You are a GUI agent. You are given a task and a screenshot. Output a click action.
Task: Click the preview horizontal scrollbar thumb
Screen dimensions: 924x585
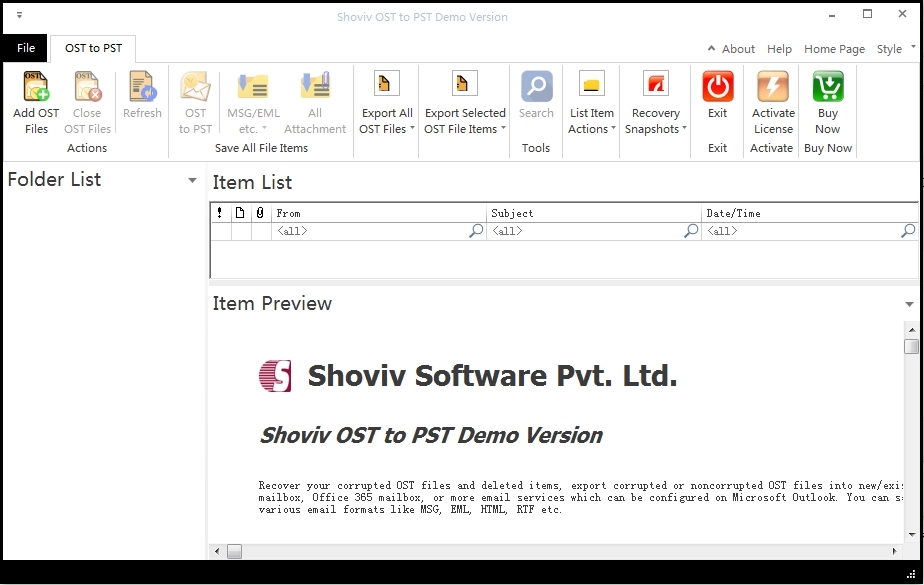coord(235,551)
